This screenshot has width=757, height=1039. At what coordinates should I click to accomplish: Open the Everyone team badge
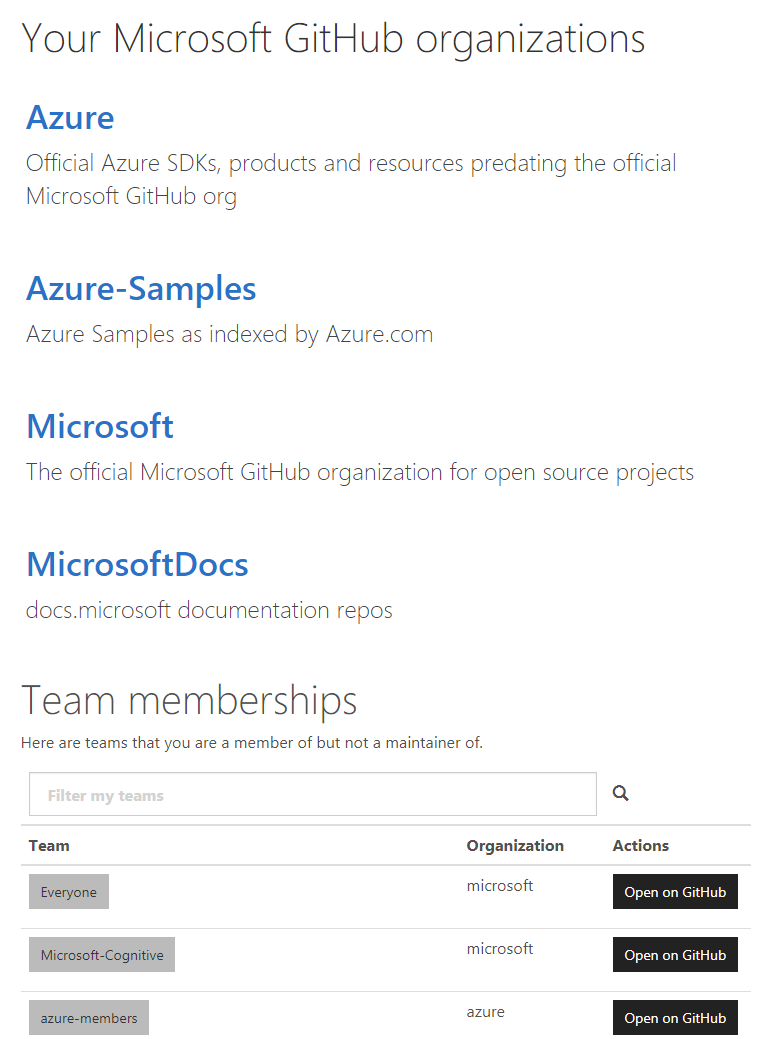click(x=69, y=892)
